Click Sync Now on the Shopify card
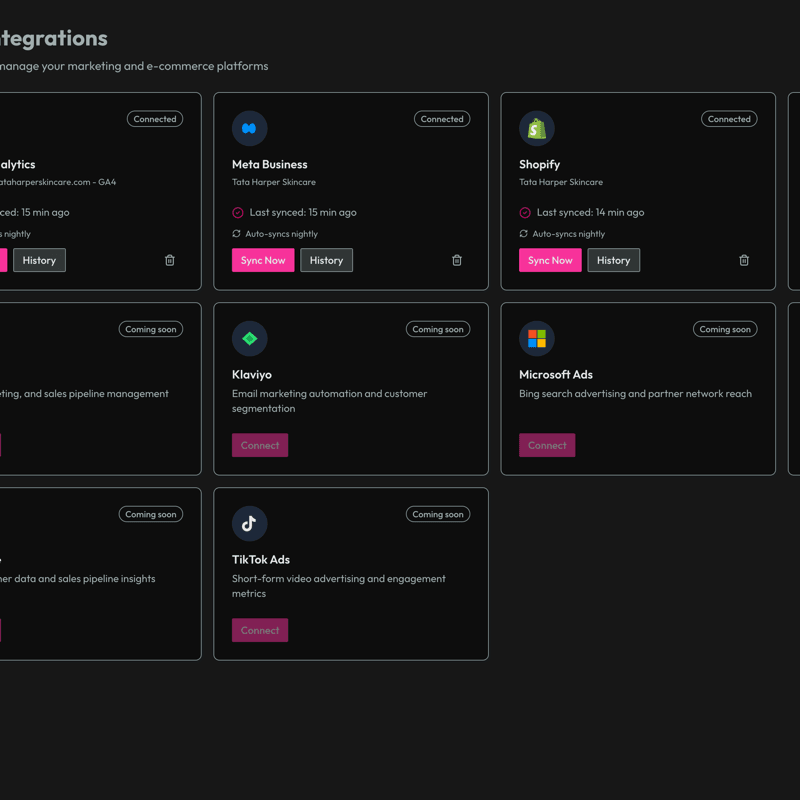800x800 pixels. coord(550,260)
